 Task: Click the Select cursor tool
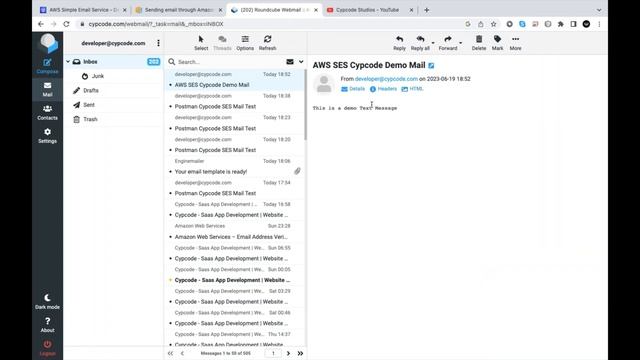click(x=201, y=43)
